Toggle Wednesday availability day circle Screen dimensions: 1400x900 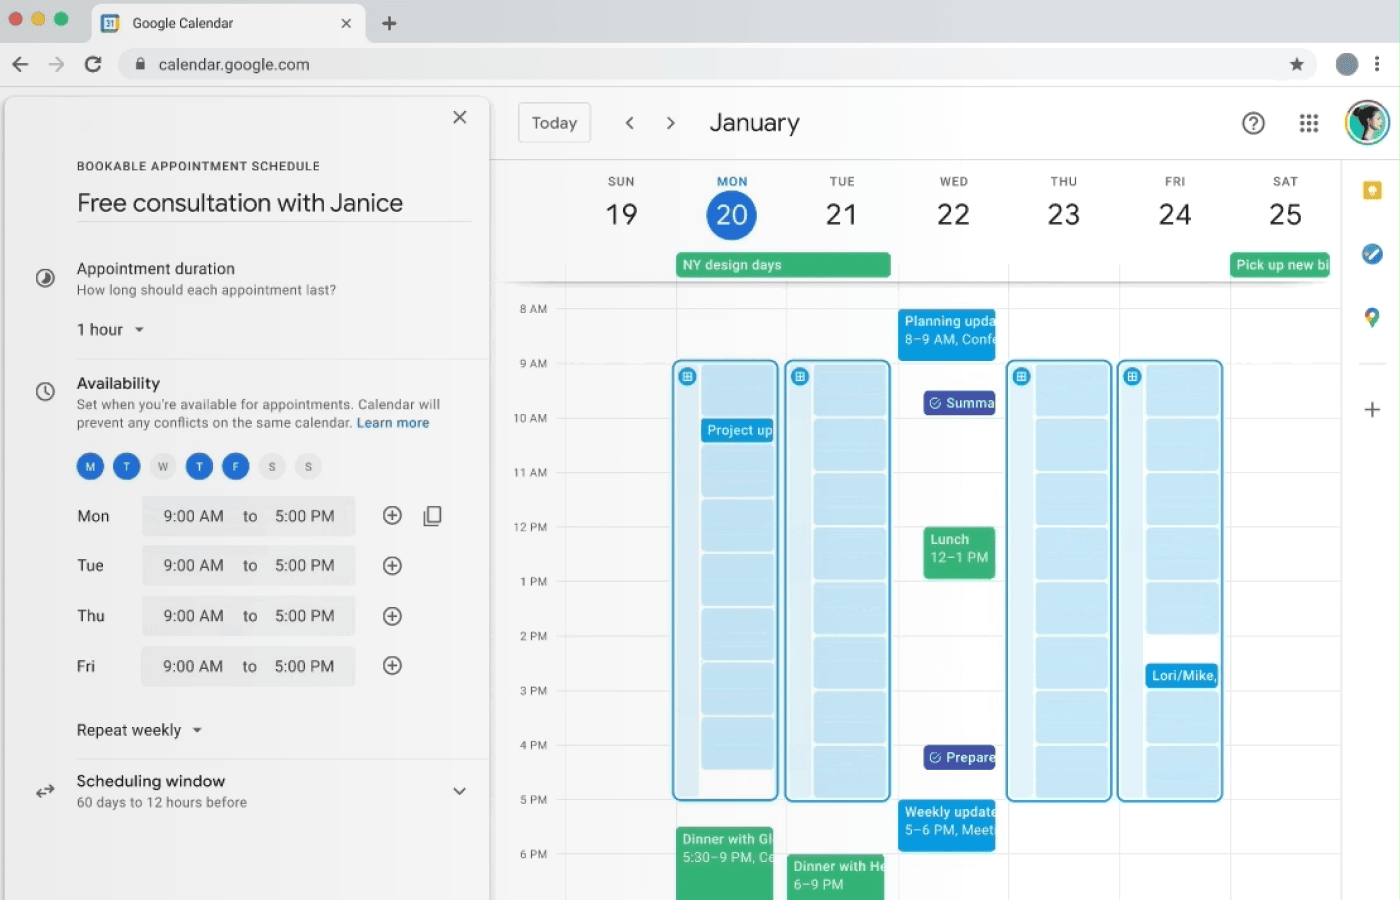coord(163,466)
